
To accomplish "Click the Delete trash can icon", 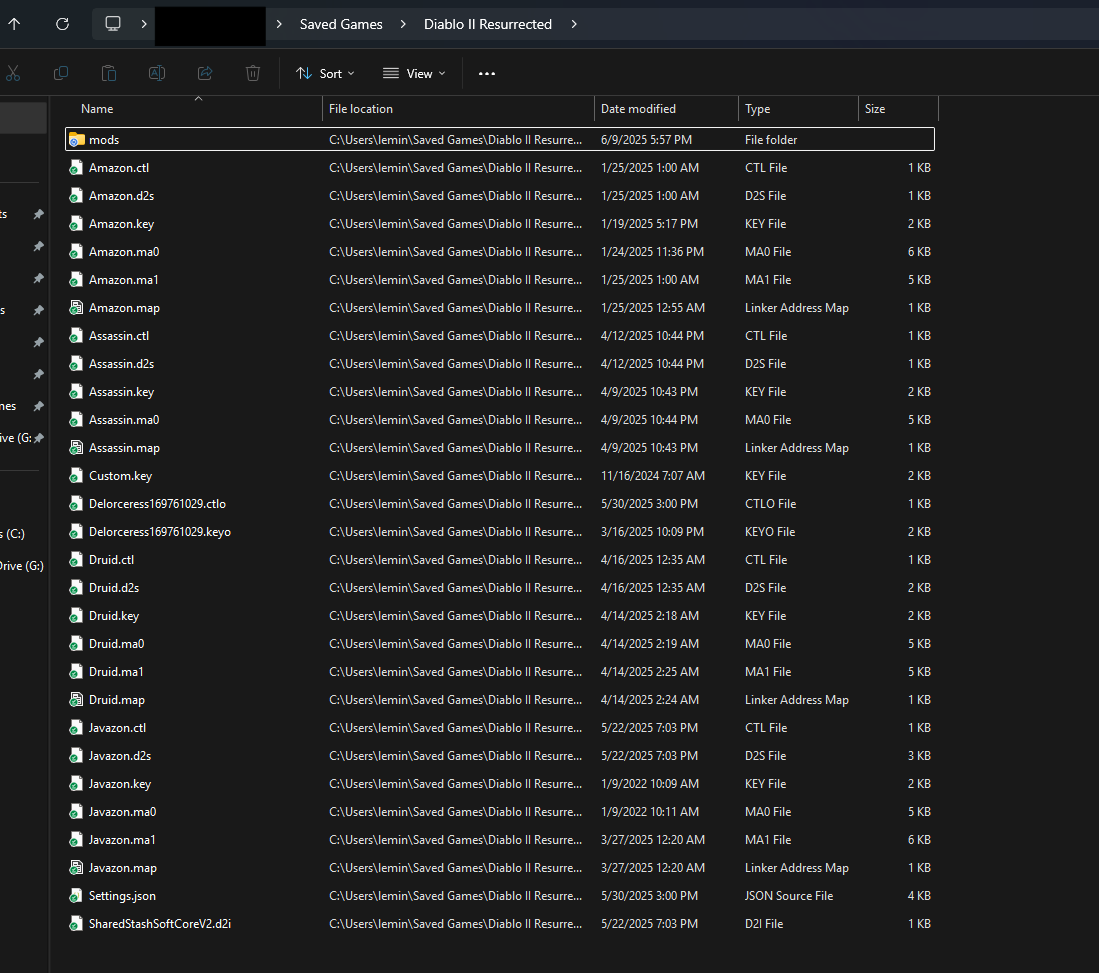I will tap(253, 73).
